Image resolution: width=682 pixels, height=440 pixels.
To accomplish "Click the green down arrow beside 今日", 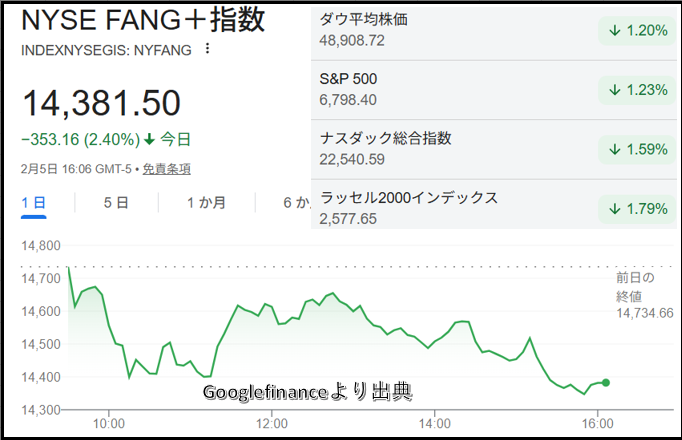I will click(150, 139).
